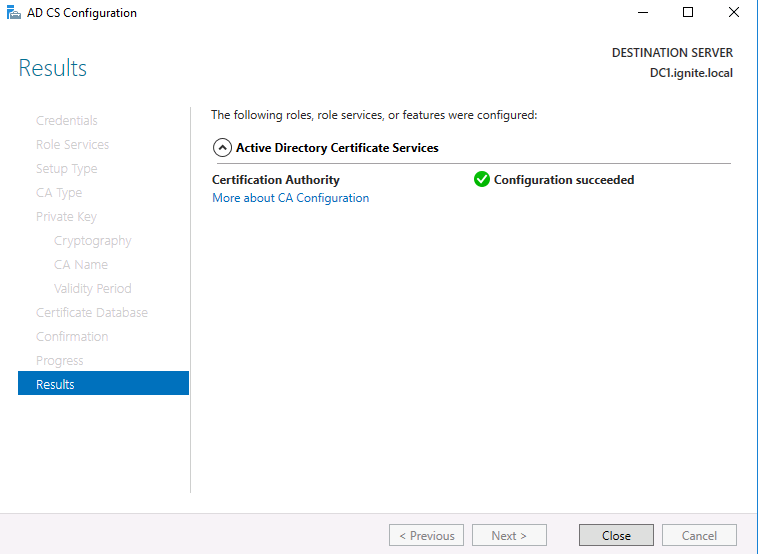758x554 pixels.
Task: Minimize the AD CS Configuration window
Action: pyautogui.click(x=642, y=13)
